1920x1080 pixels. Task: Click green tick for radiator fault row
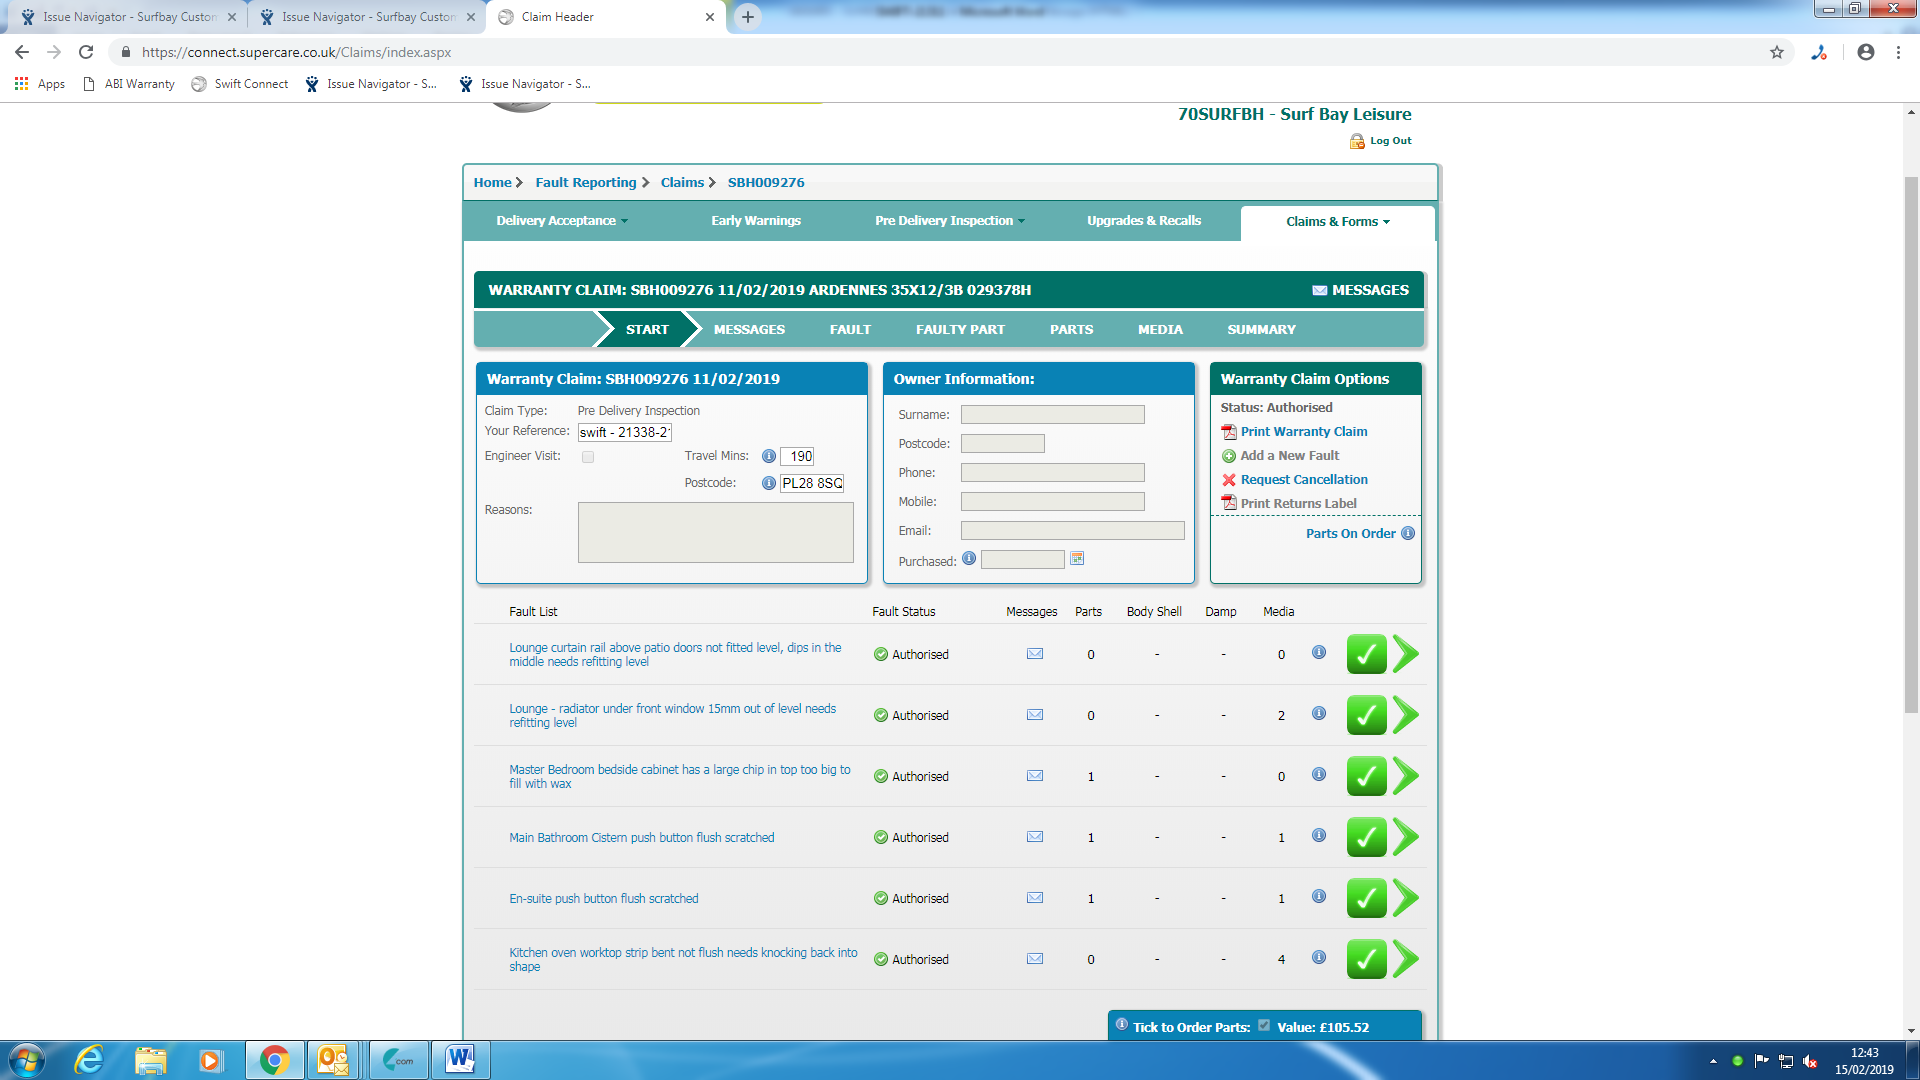(1366, 715)
